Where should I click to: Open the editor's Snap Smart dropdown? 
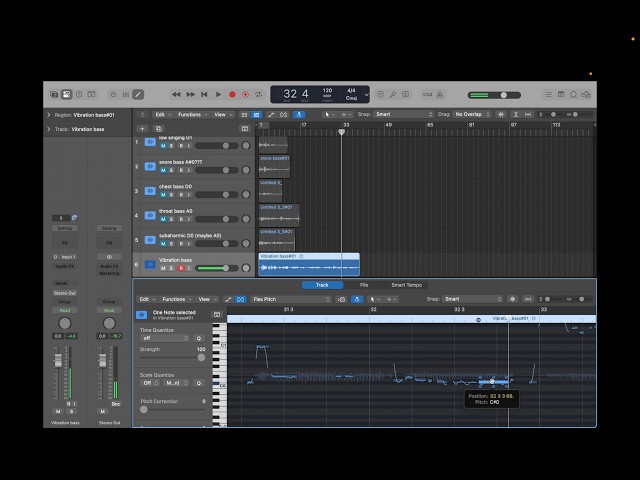click(472, 299)
